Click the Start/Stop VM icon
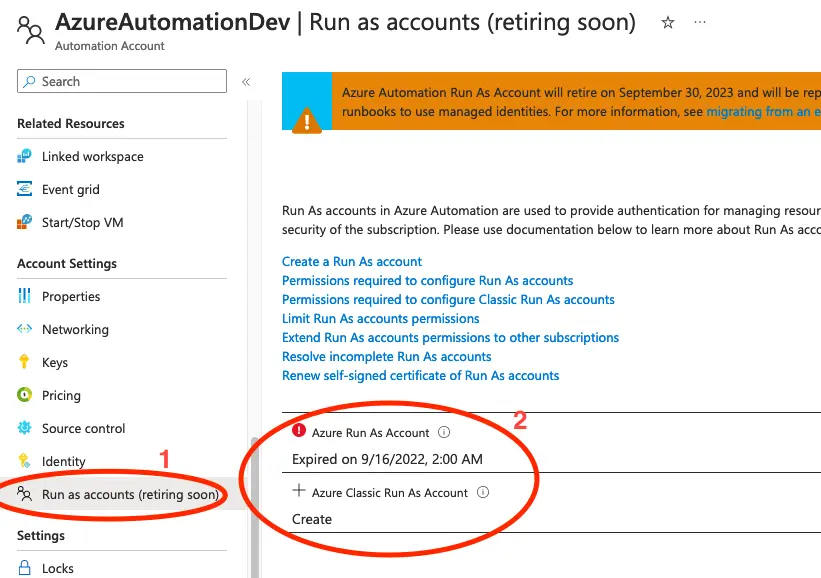Viewport: 821px width, 578px height. (25, 223)
